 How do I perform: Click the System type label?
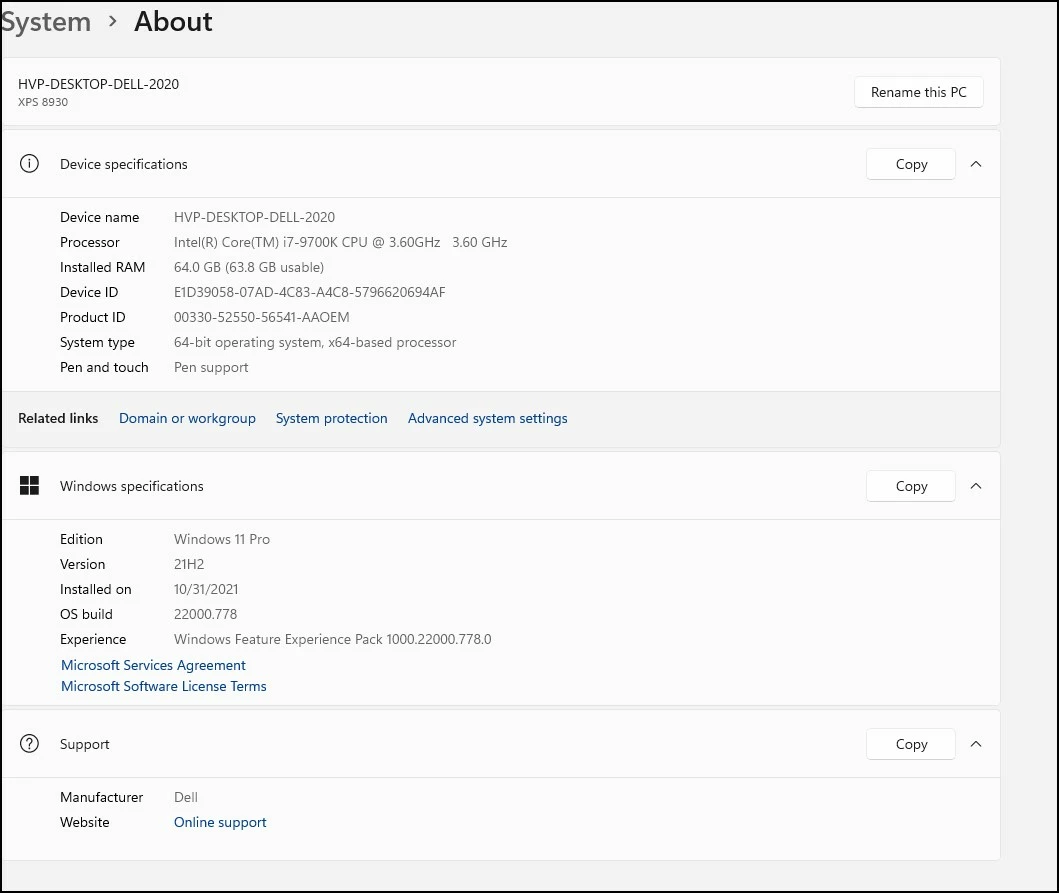[97, 342]
